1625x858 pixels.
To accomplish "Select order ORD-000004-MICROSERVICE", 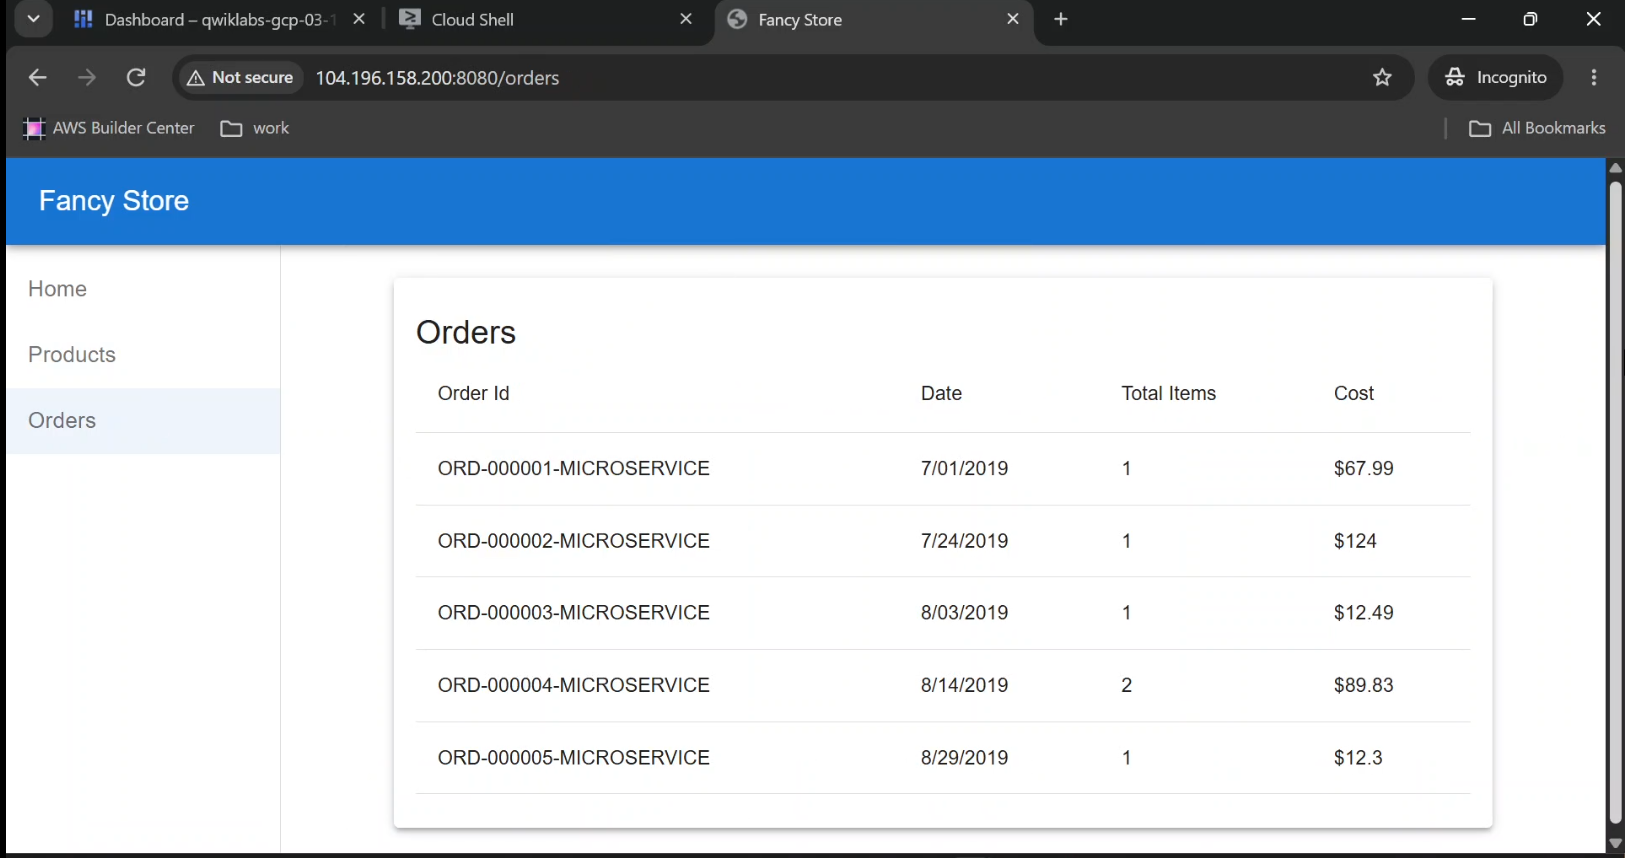I will pos(573,685).
